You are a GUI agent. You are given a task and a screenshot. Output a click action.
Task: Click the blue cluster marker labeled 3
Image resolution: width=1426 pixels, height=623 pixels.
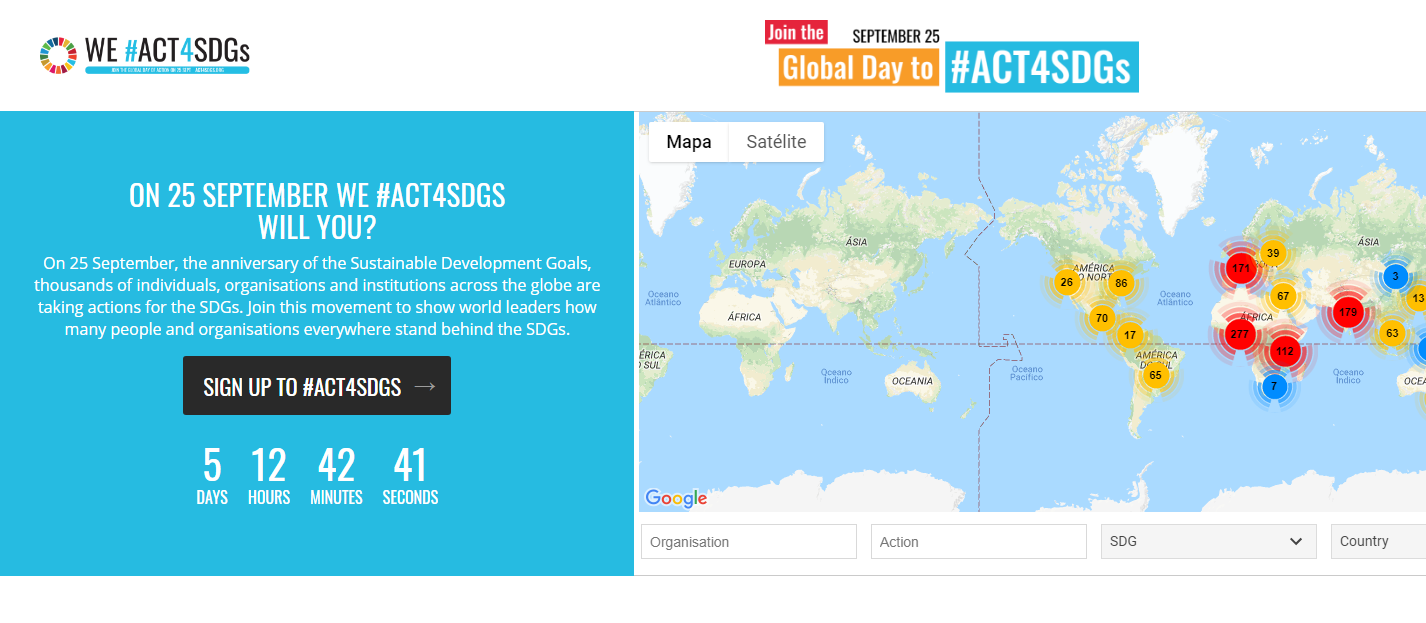(x=1395, y=276)
